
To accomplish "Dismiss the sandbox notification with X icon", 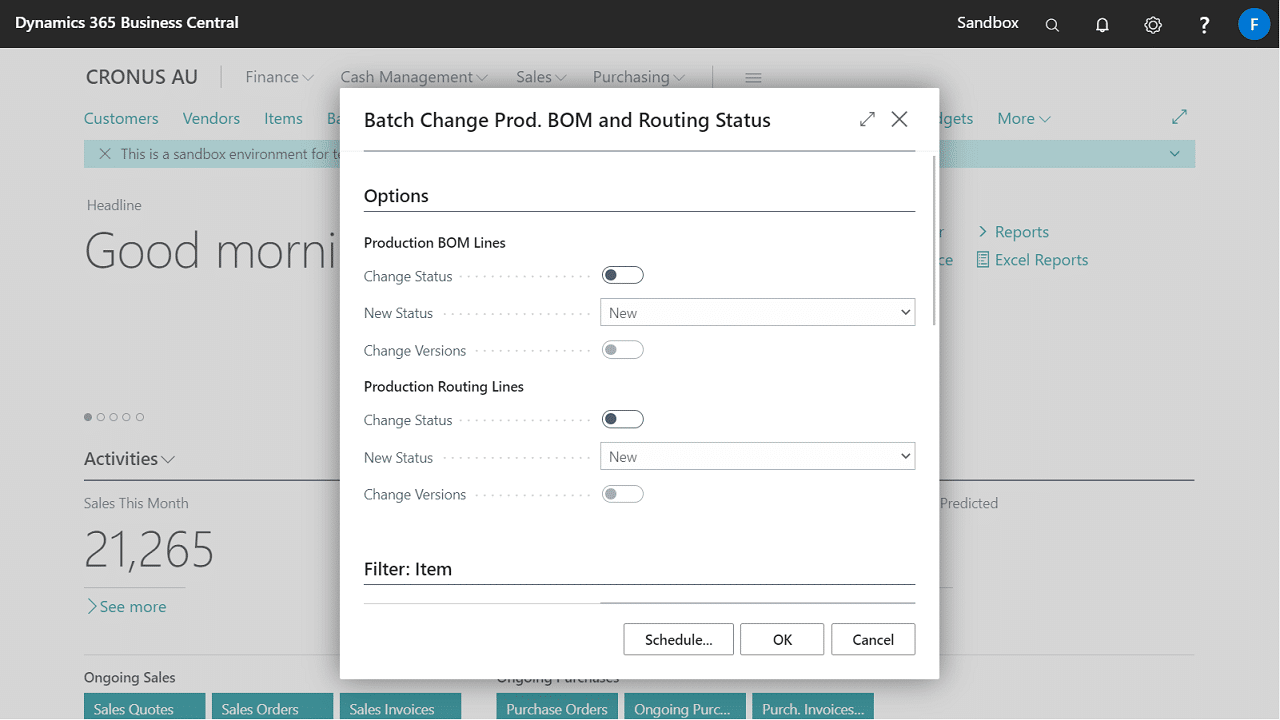I will coord(105,154).
